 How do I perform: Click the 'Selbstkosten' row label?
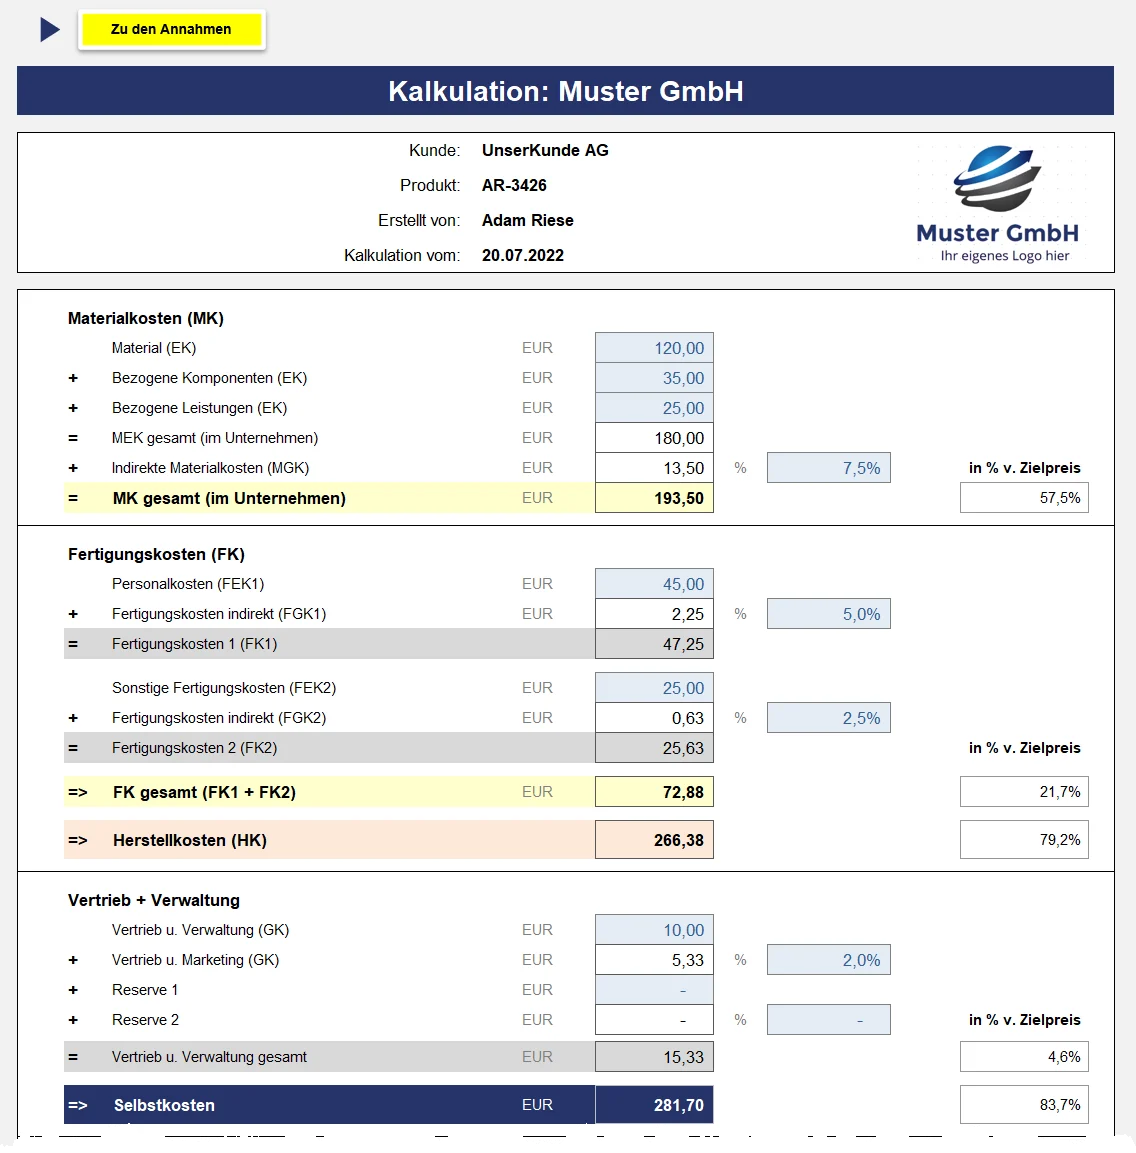(164, 1105)
